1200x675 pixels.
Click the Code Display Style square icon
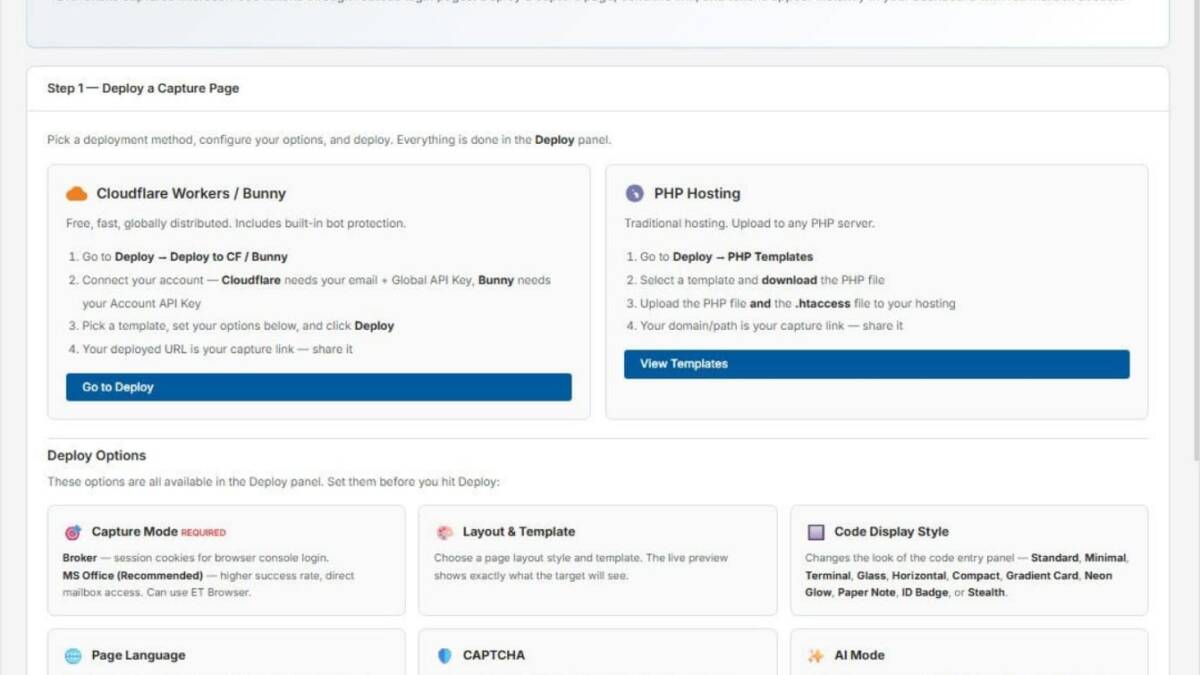(816, 533)
